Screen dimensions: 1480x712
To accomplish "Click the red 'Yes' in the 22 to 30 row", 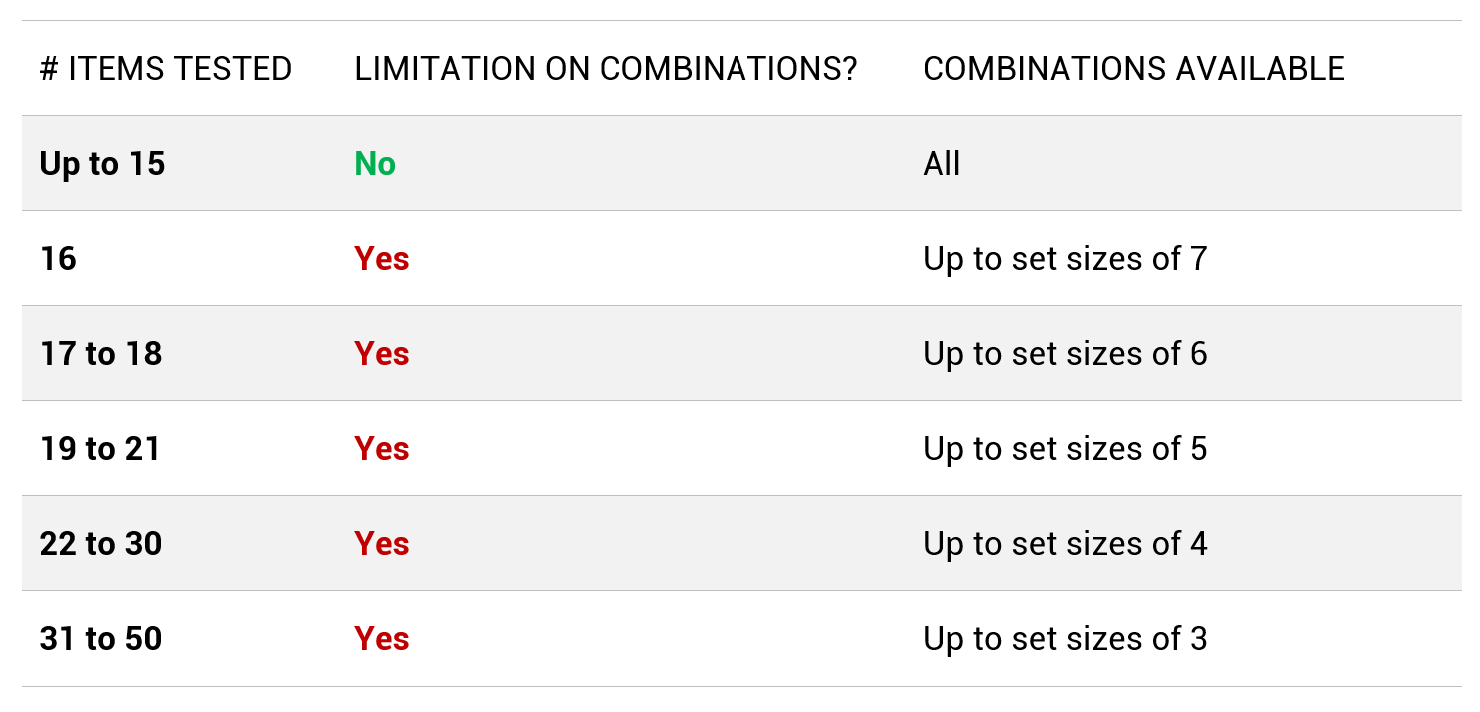I will click(382, 544).
